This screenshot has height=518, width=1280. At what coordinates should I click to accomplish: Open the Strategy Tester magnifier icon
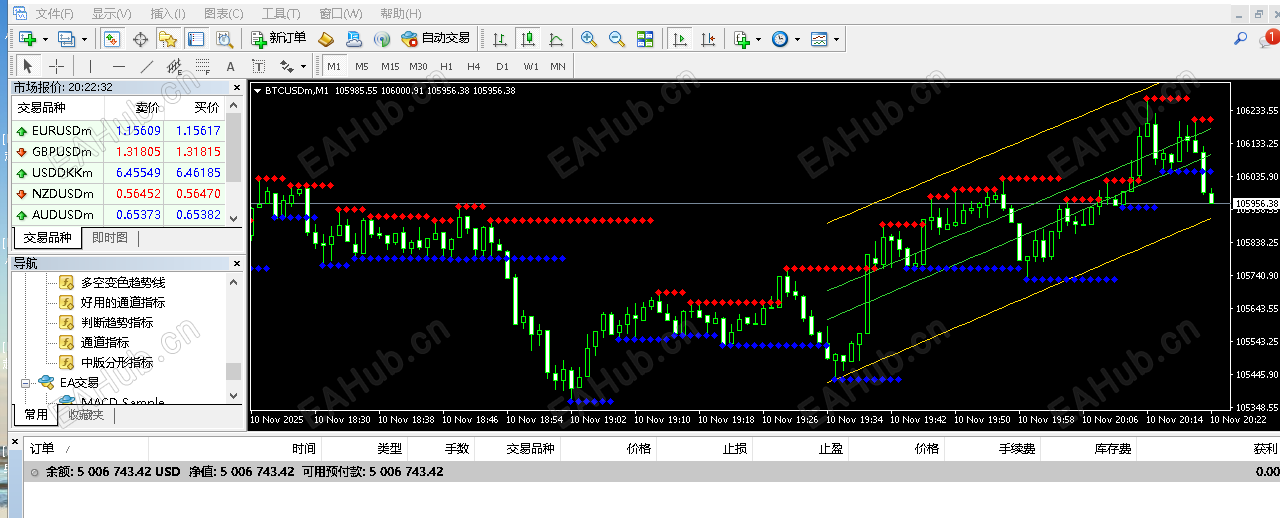coord(225,39)
